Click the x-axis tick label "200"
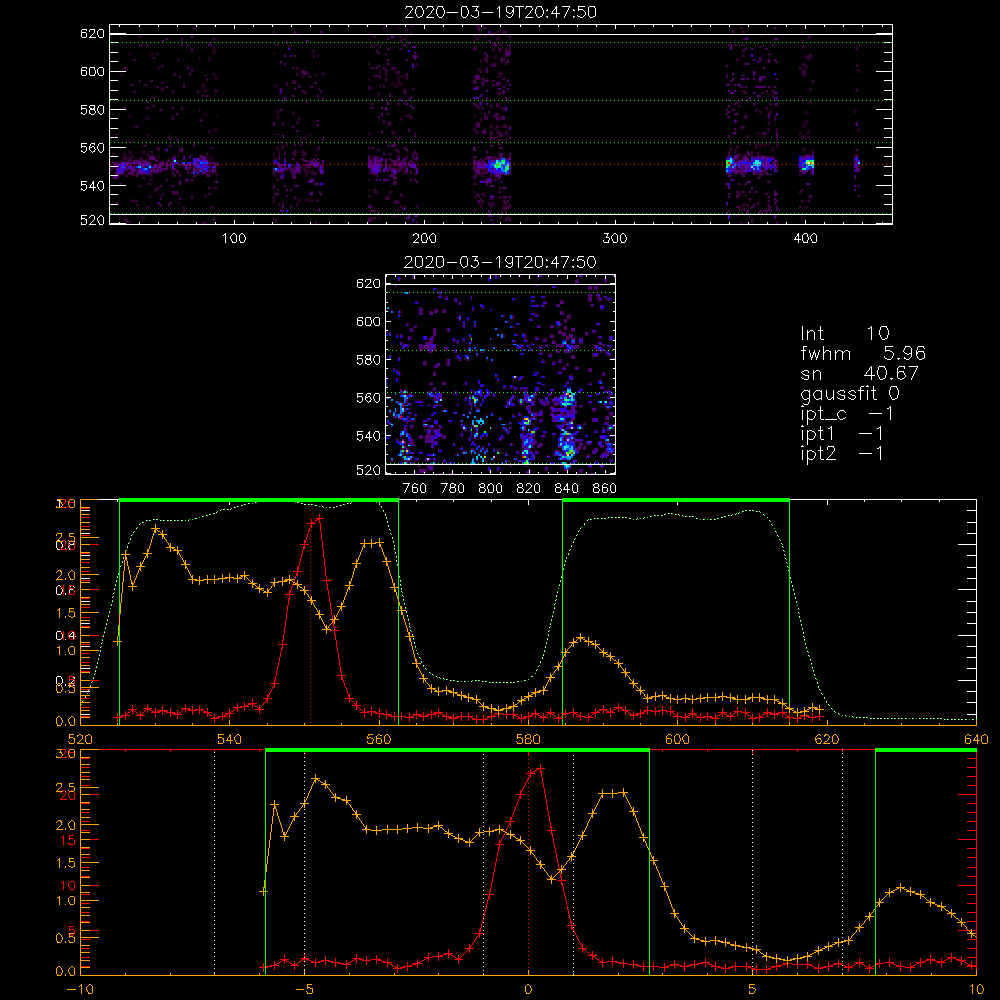Viewport: 1000px width, 1000px height. click(424, 239)
